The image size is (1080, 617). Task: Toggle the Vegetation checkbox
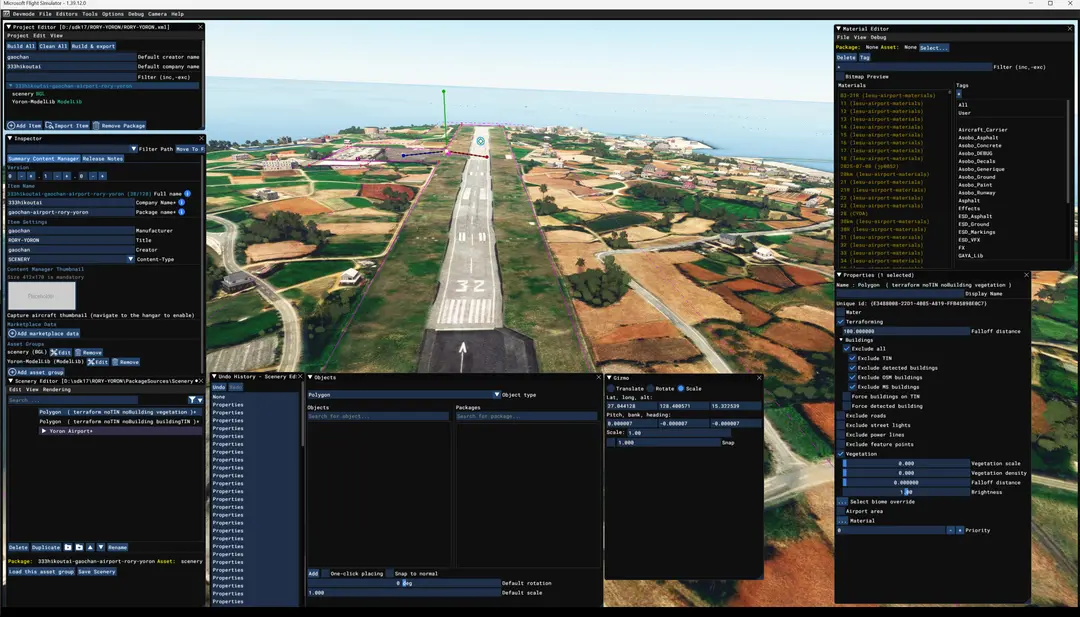pos(840,454)
